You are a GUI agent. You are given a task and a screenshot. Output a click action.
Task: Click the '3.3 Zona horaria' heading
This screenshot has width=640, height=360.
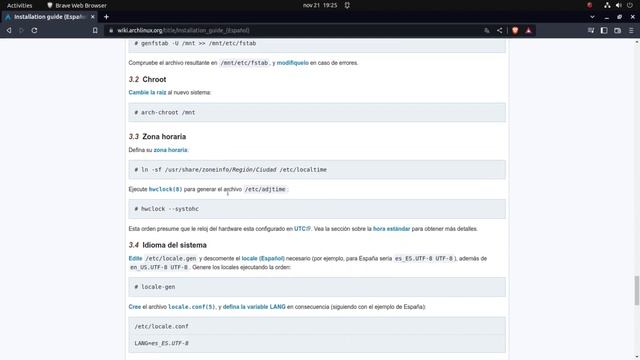pos(157,136)
